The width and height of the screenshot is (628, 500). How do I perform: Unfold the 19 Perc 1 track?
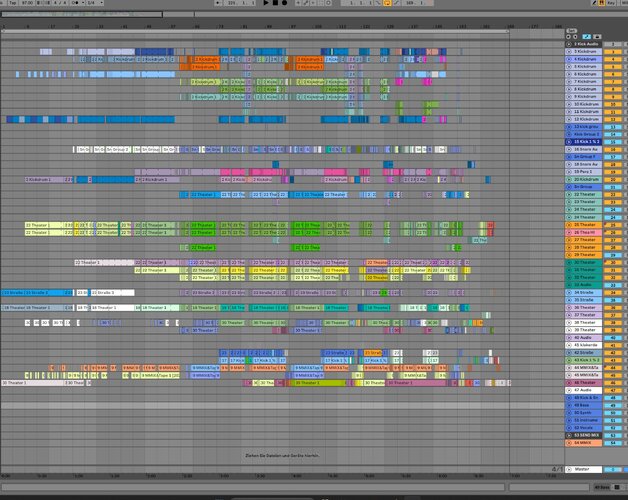tap(569, 172)
